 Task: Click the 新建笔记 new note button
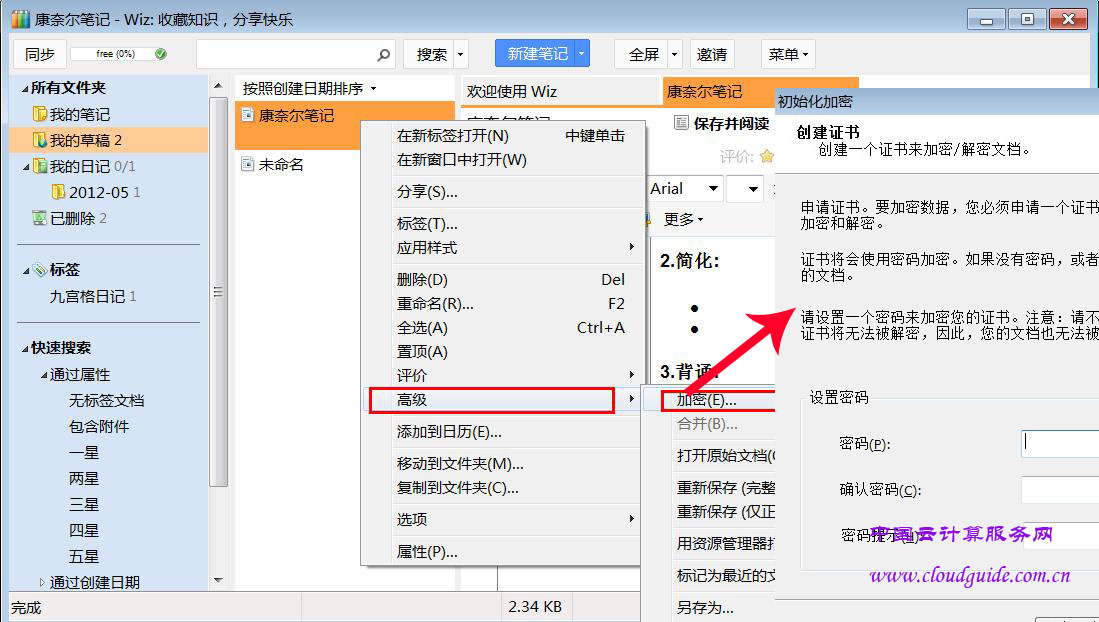tap(537, 53)
